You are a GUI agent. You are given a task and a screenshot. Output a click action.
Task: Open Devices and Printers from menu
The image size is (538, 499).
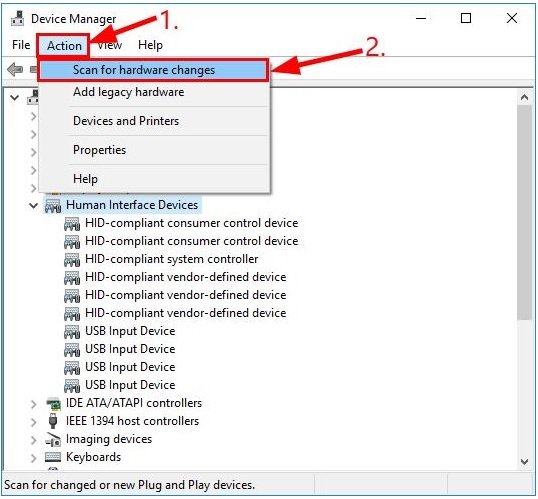coord(154,121)
